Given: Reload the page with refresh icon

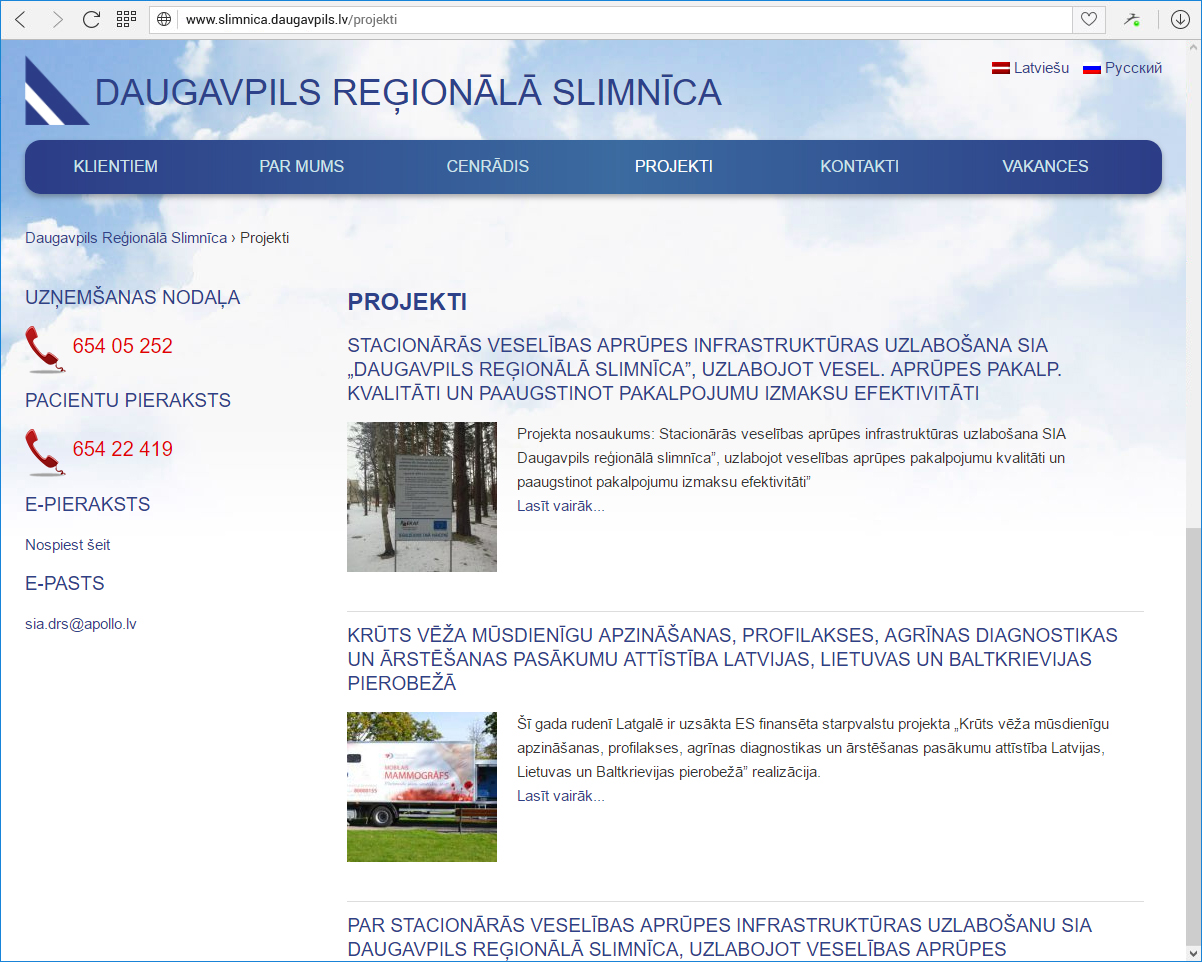Looking at the screenshot, I should click(91, 19).
